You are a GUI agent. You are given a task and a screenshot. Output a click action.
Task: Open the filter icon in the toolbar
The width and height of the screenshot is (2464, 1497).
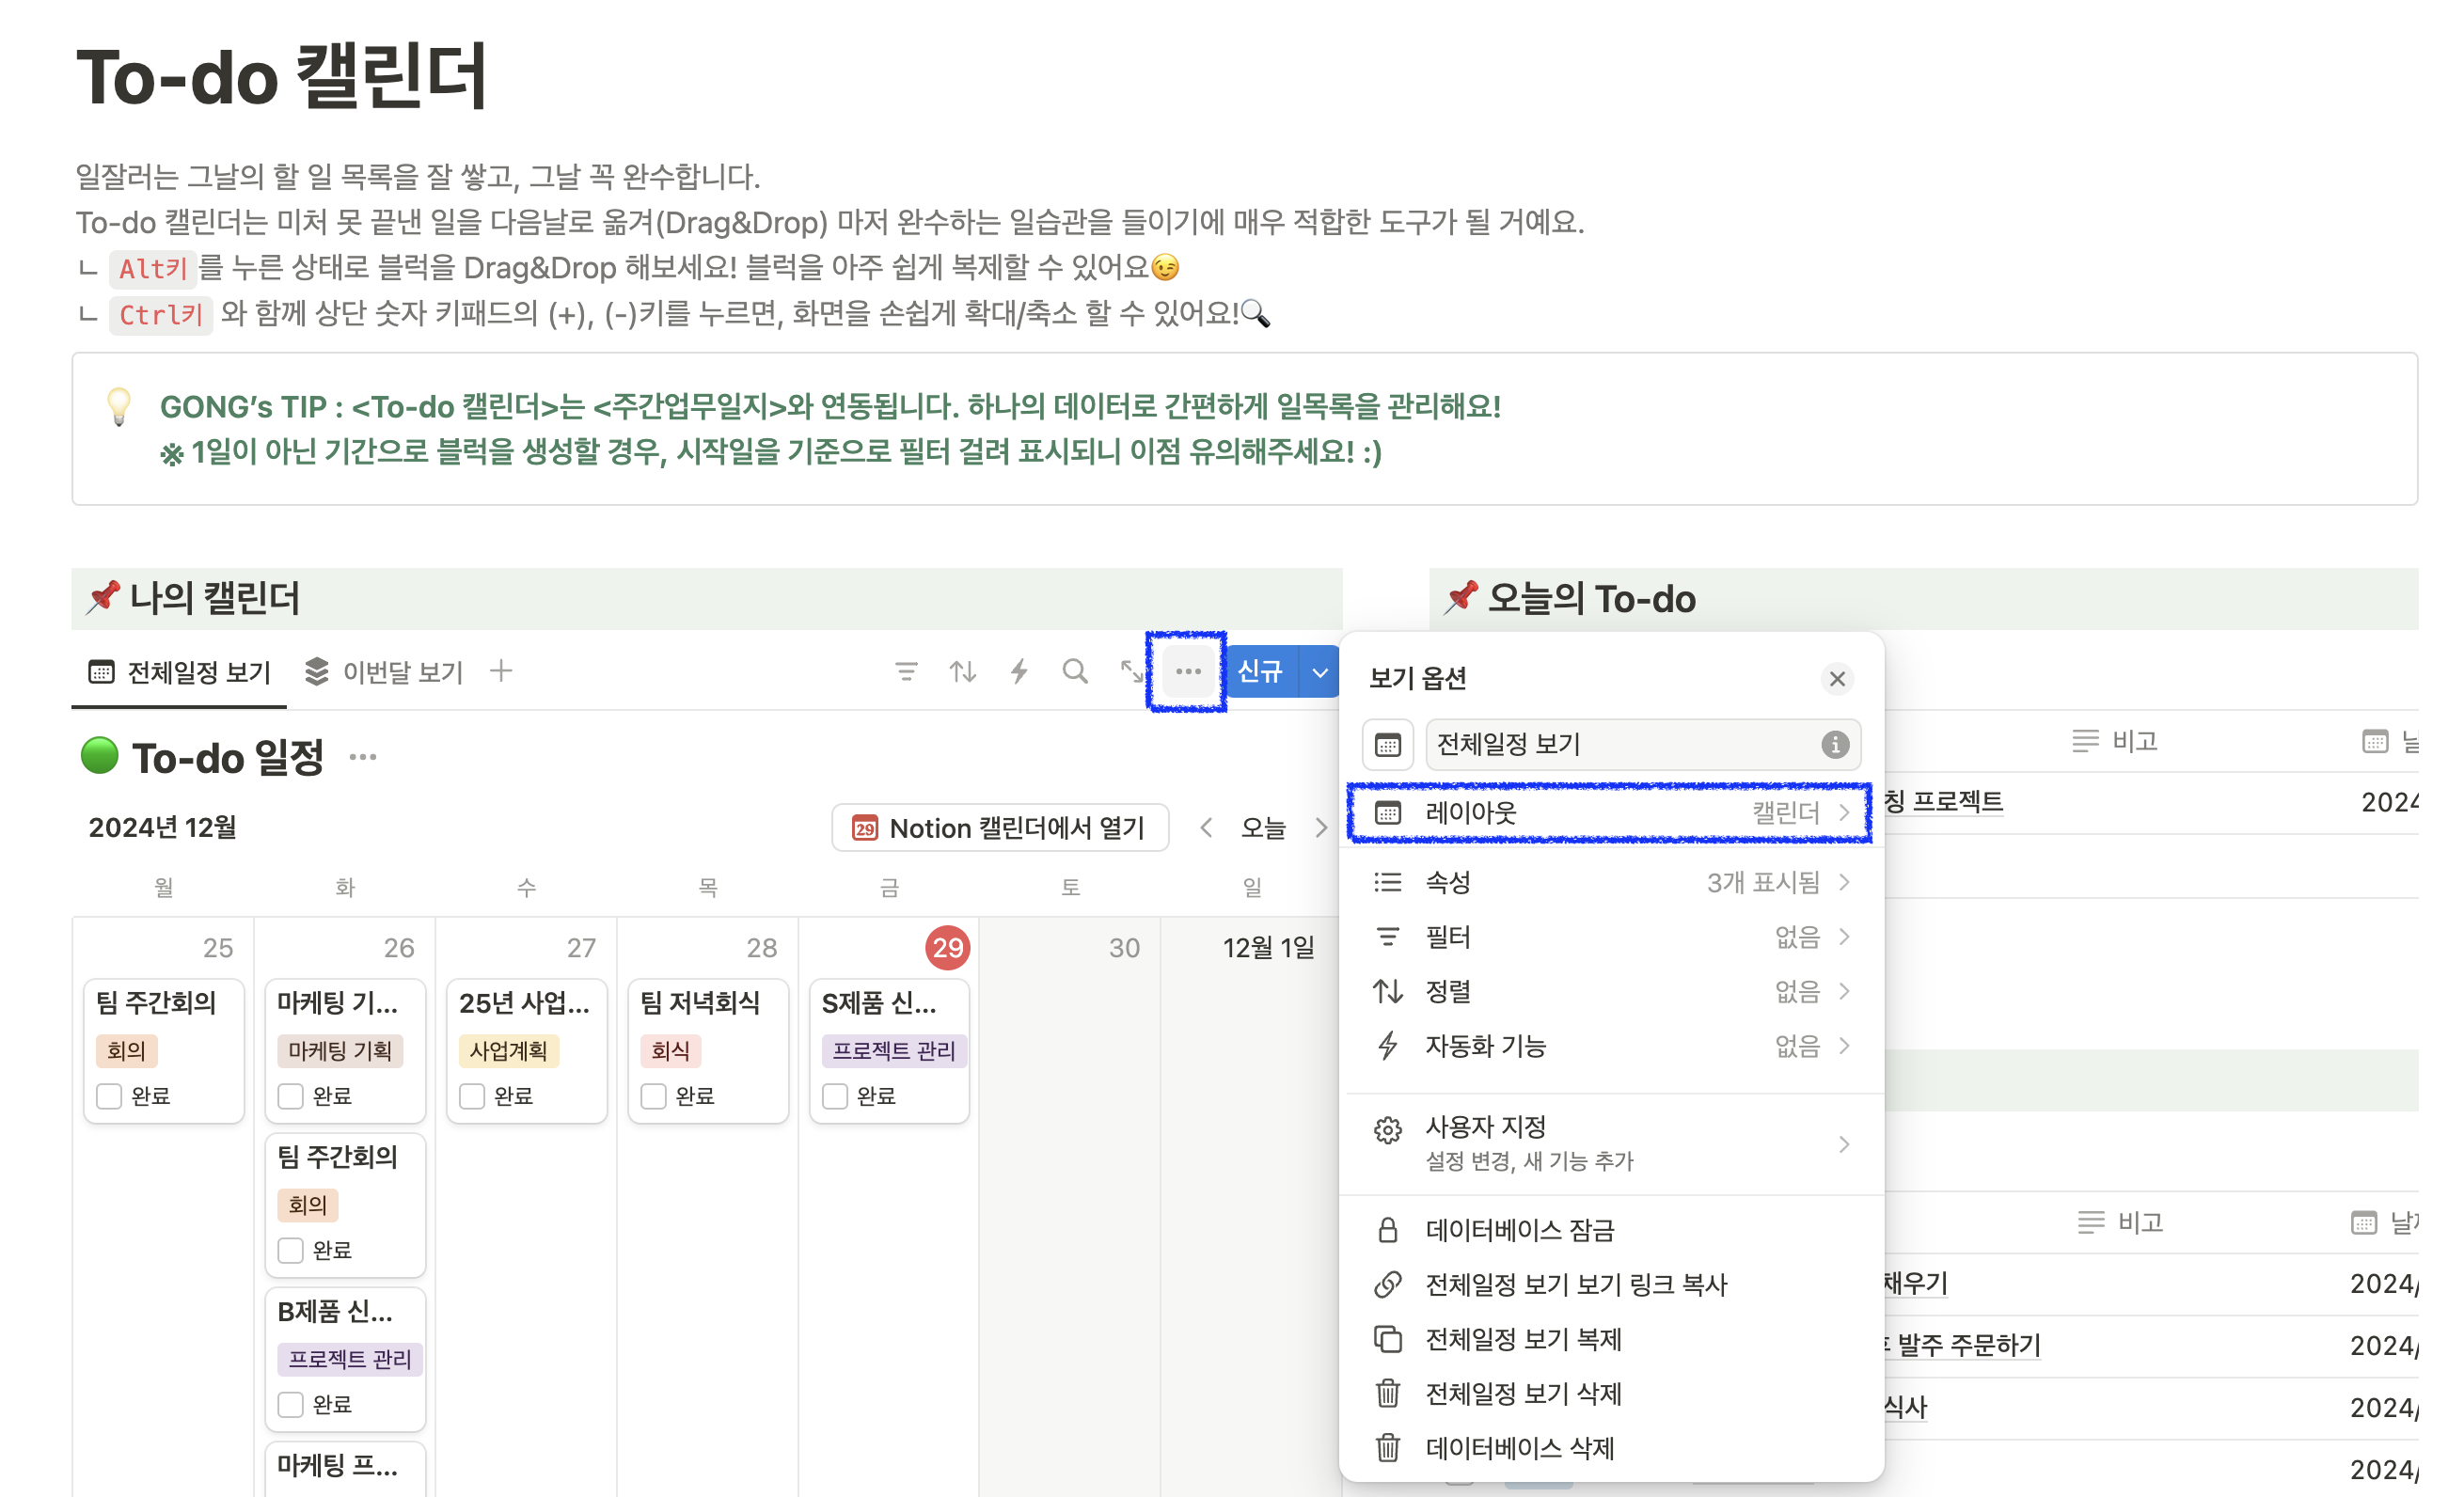click(905, 671)
